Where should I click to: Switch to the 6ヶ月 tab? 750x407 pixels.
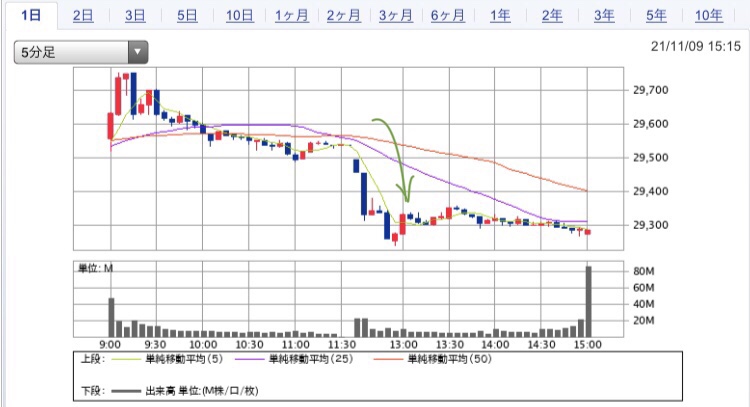pyautogui.click(x=447, y=15)
